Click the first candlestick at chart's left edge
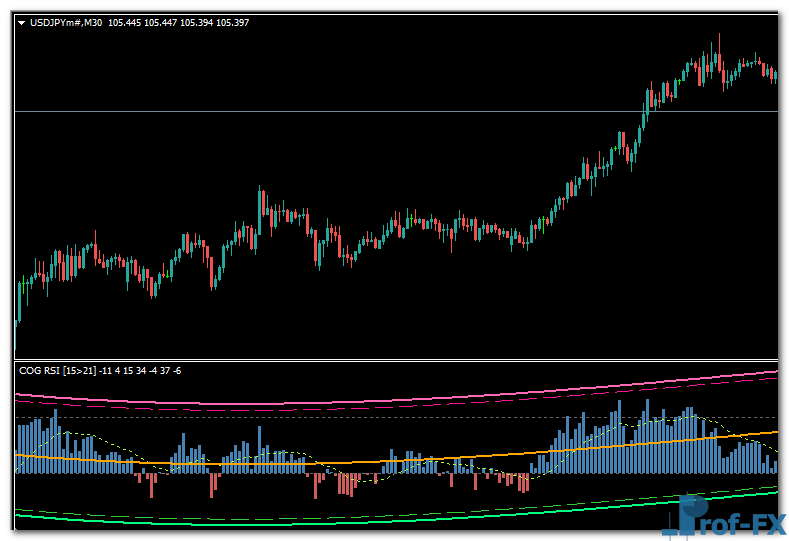The width and height of the screenshot is (789, 541). coord(19,300)
